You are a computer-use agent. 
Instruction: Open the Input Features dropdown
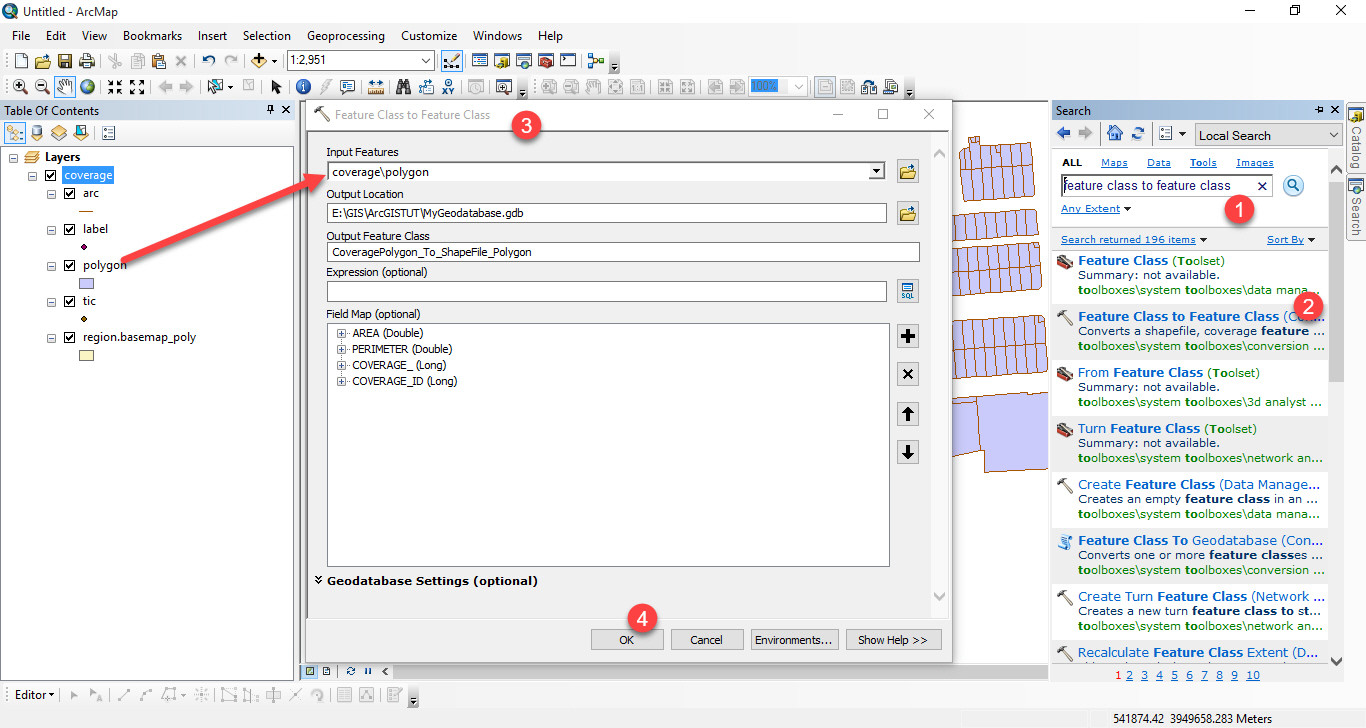click(x=876, y=172)
